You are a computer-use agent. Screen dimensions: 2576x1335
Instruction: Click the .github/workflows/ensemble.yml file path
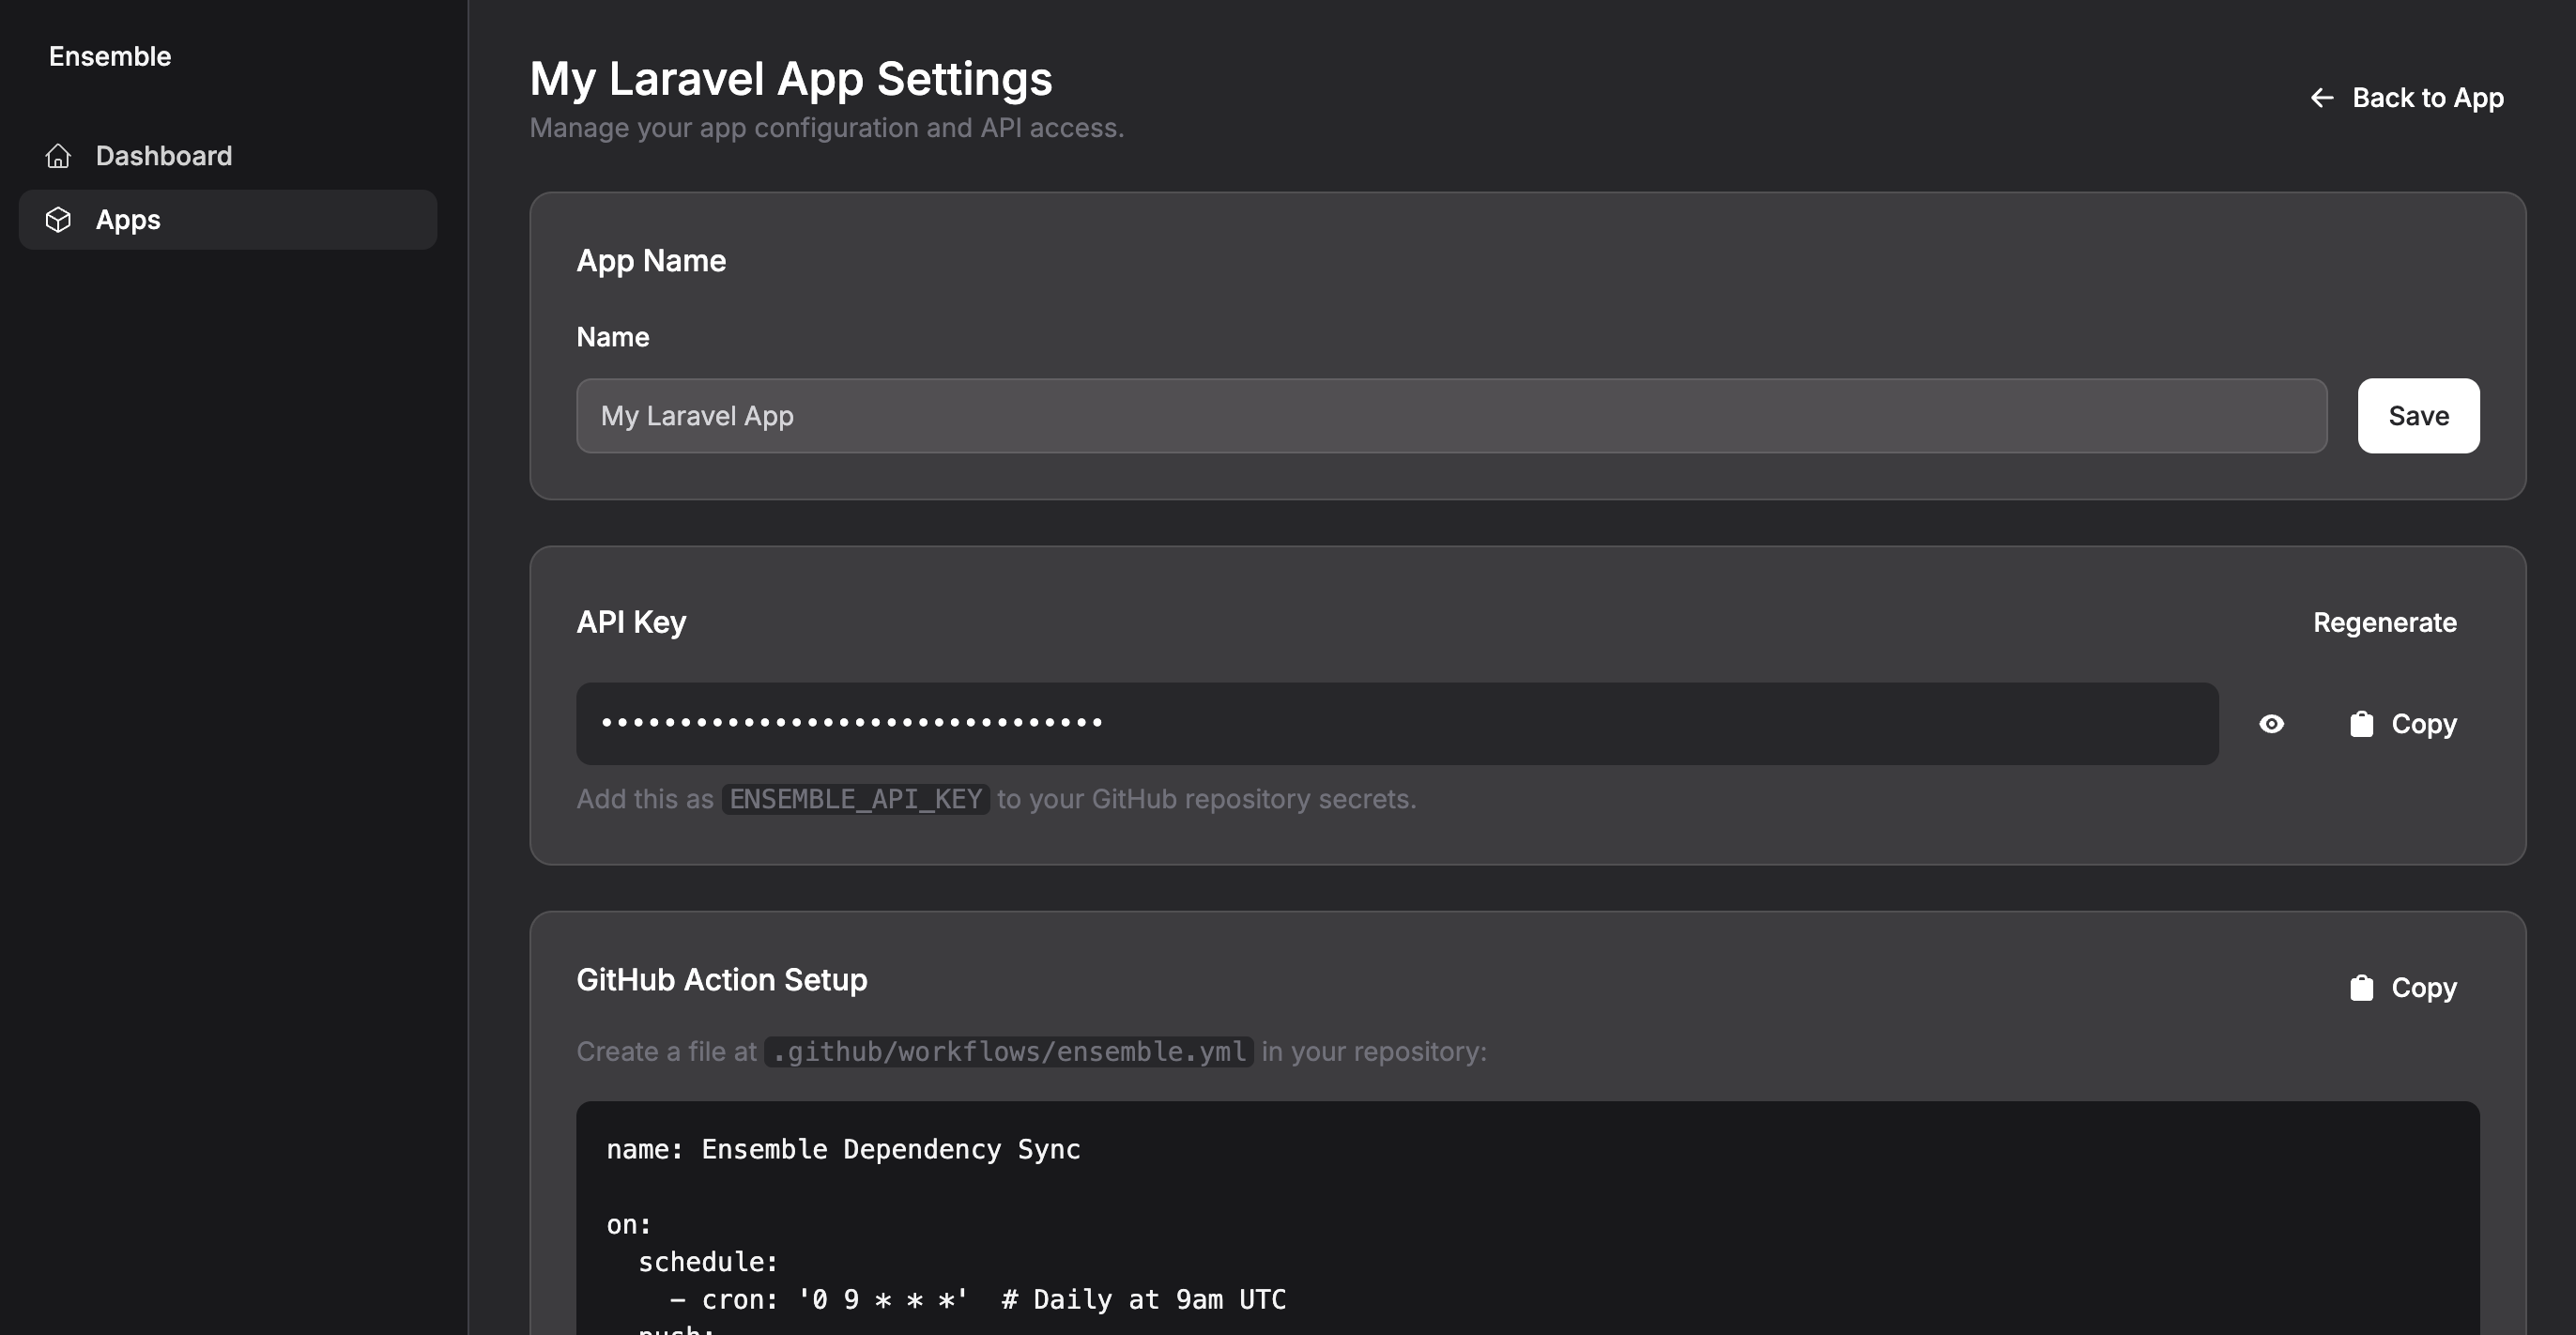(1008, 1052)
